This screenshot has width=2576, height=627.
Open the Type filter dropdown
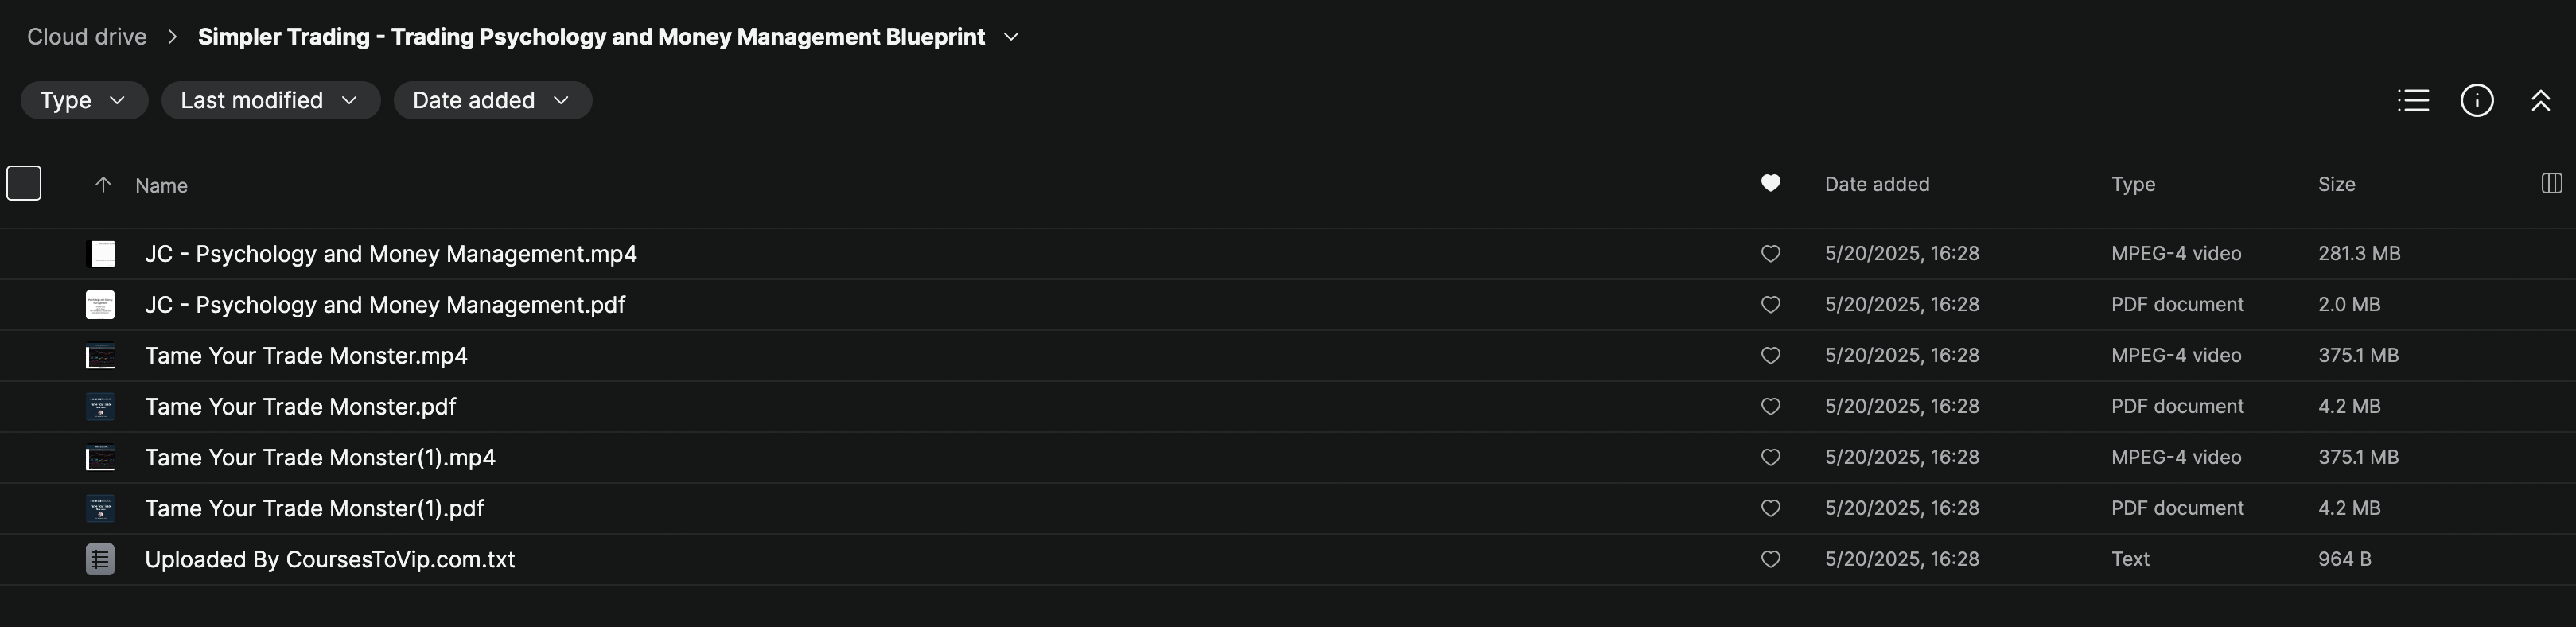pyautogui.click(x=84, y=100)
